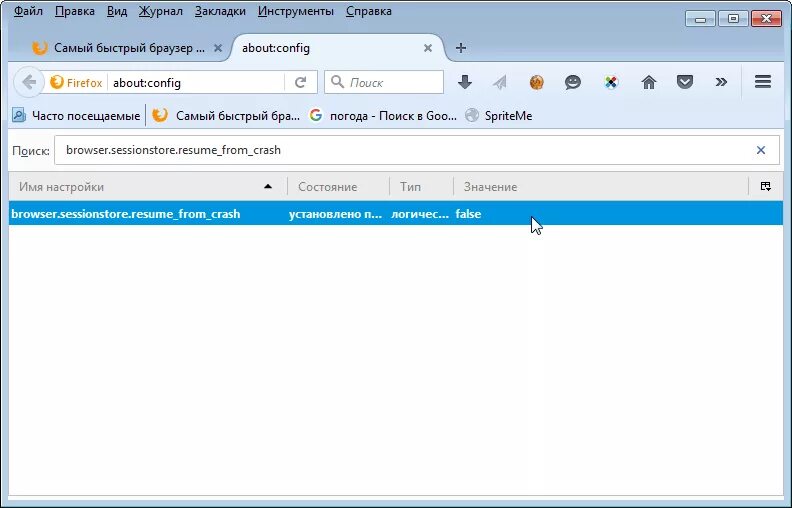
Task: Sort by Тип column header
Action: point(421,187)
